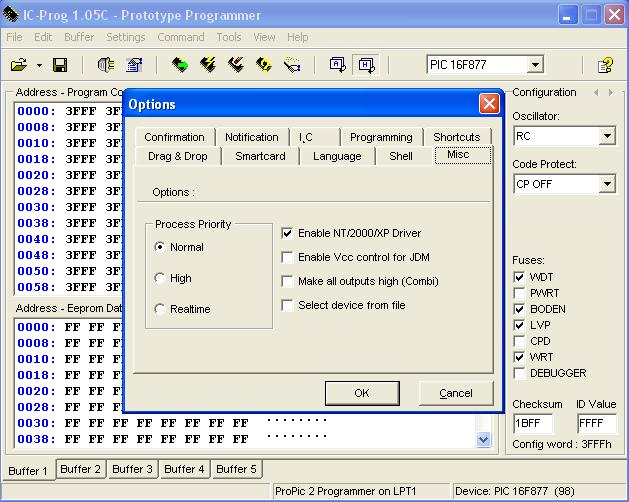
Task: Expand the PIC 16F877 device dropdown
Action: coord(535,65)
